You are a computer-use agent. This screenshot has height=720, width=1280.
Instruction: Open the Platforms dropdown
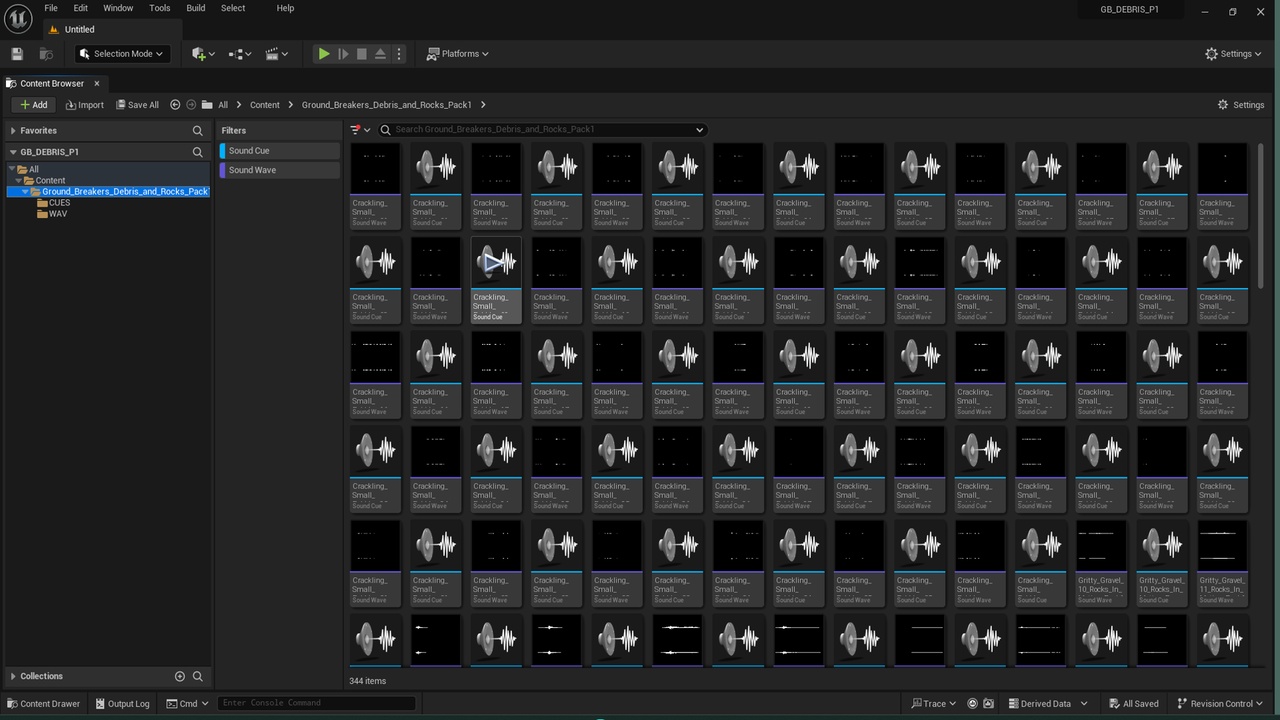[x=458, y=54]
